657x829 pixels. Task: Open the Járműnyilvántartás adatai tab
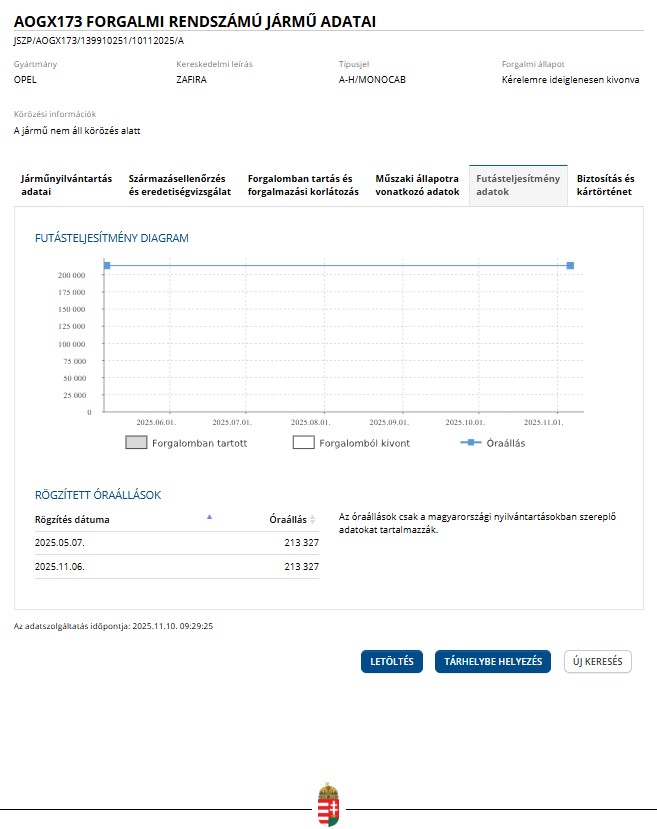pos(66,185)
